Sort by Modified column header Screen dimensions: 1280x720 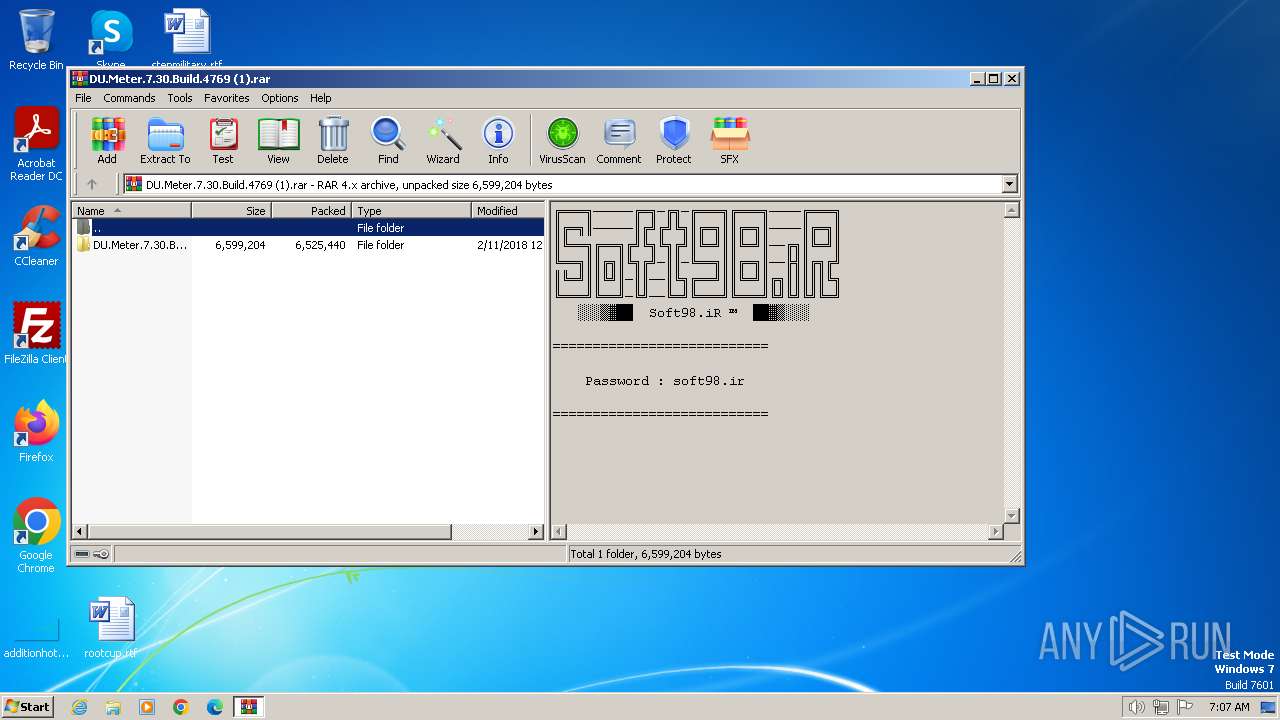tap(508, 210)
